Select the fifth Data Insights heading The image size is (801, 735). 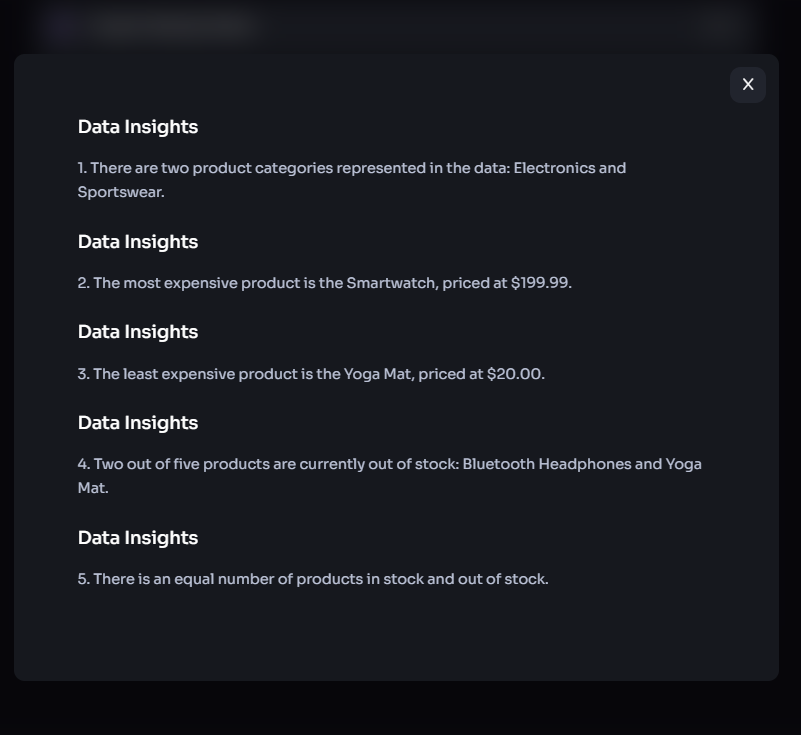(138, 538)
